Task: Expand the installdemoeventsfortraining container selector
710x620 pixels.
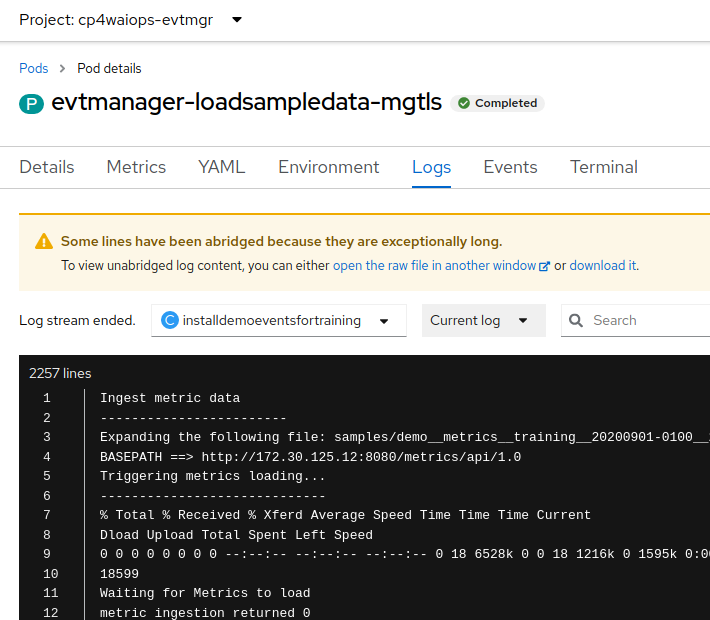Action: pos(278,320)
